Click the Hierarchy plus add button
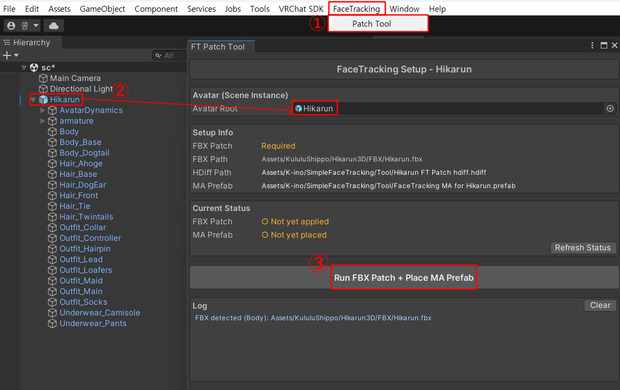The width and height of the screenshot is (620, 390). coord(7,55)
